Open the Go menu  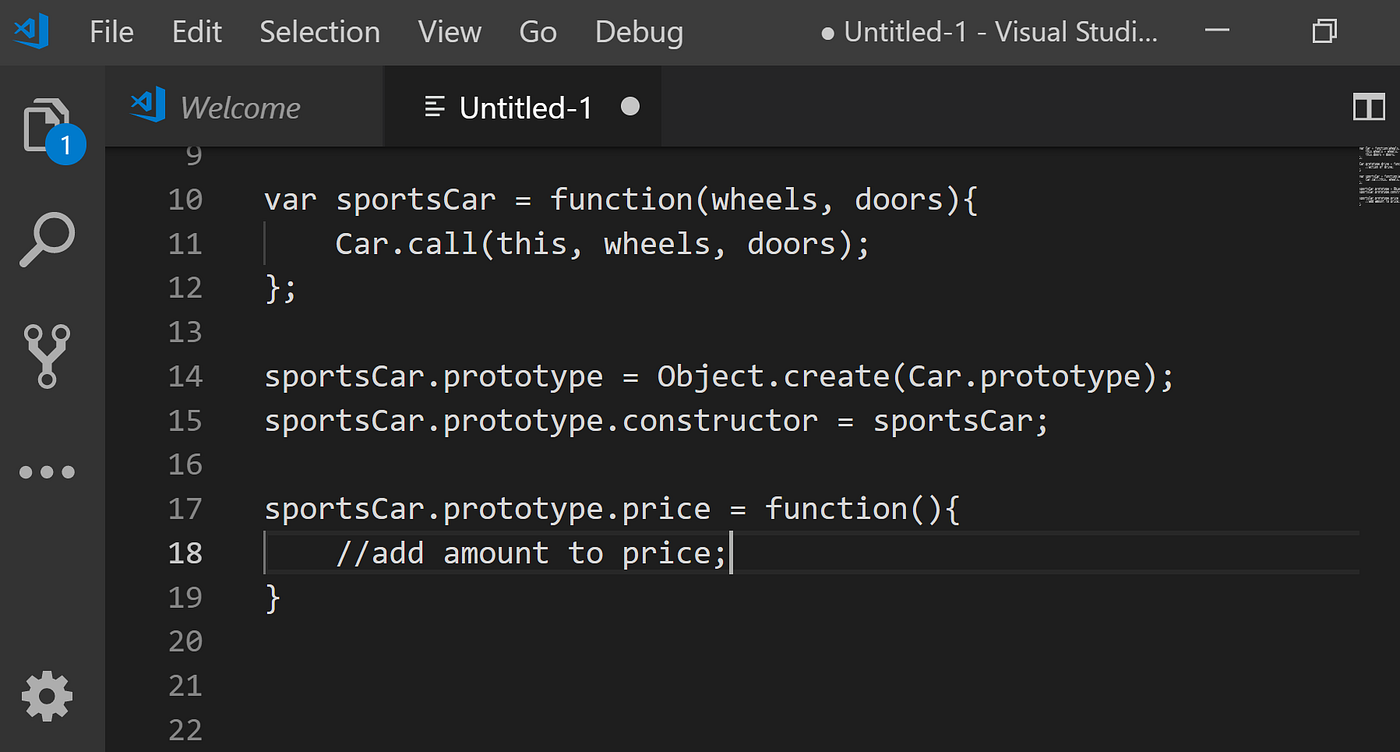[538, 32]
